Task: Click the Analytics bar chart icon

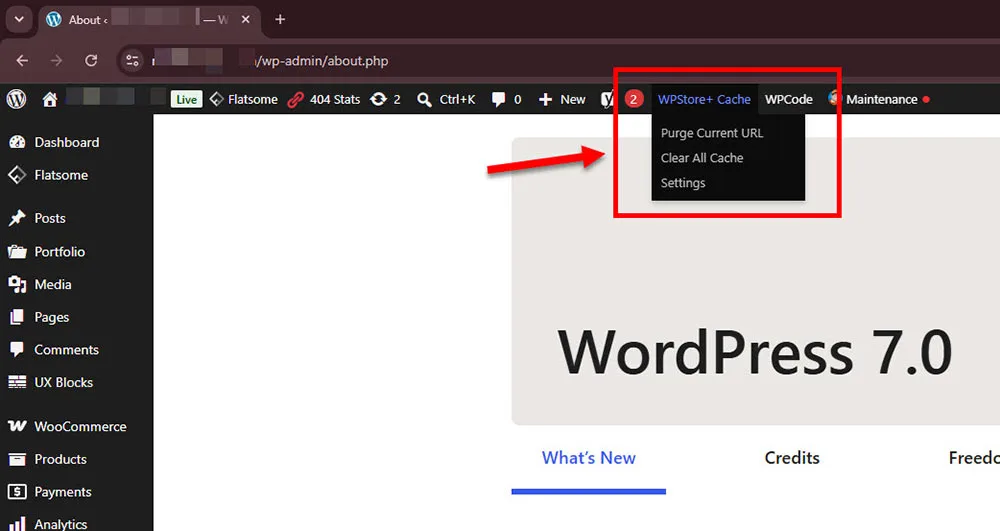Action: (17, 523)
